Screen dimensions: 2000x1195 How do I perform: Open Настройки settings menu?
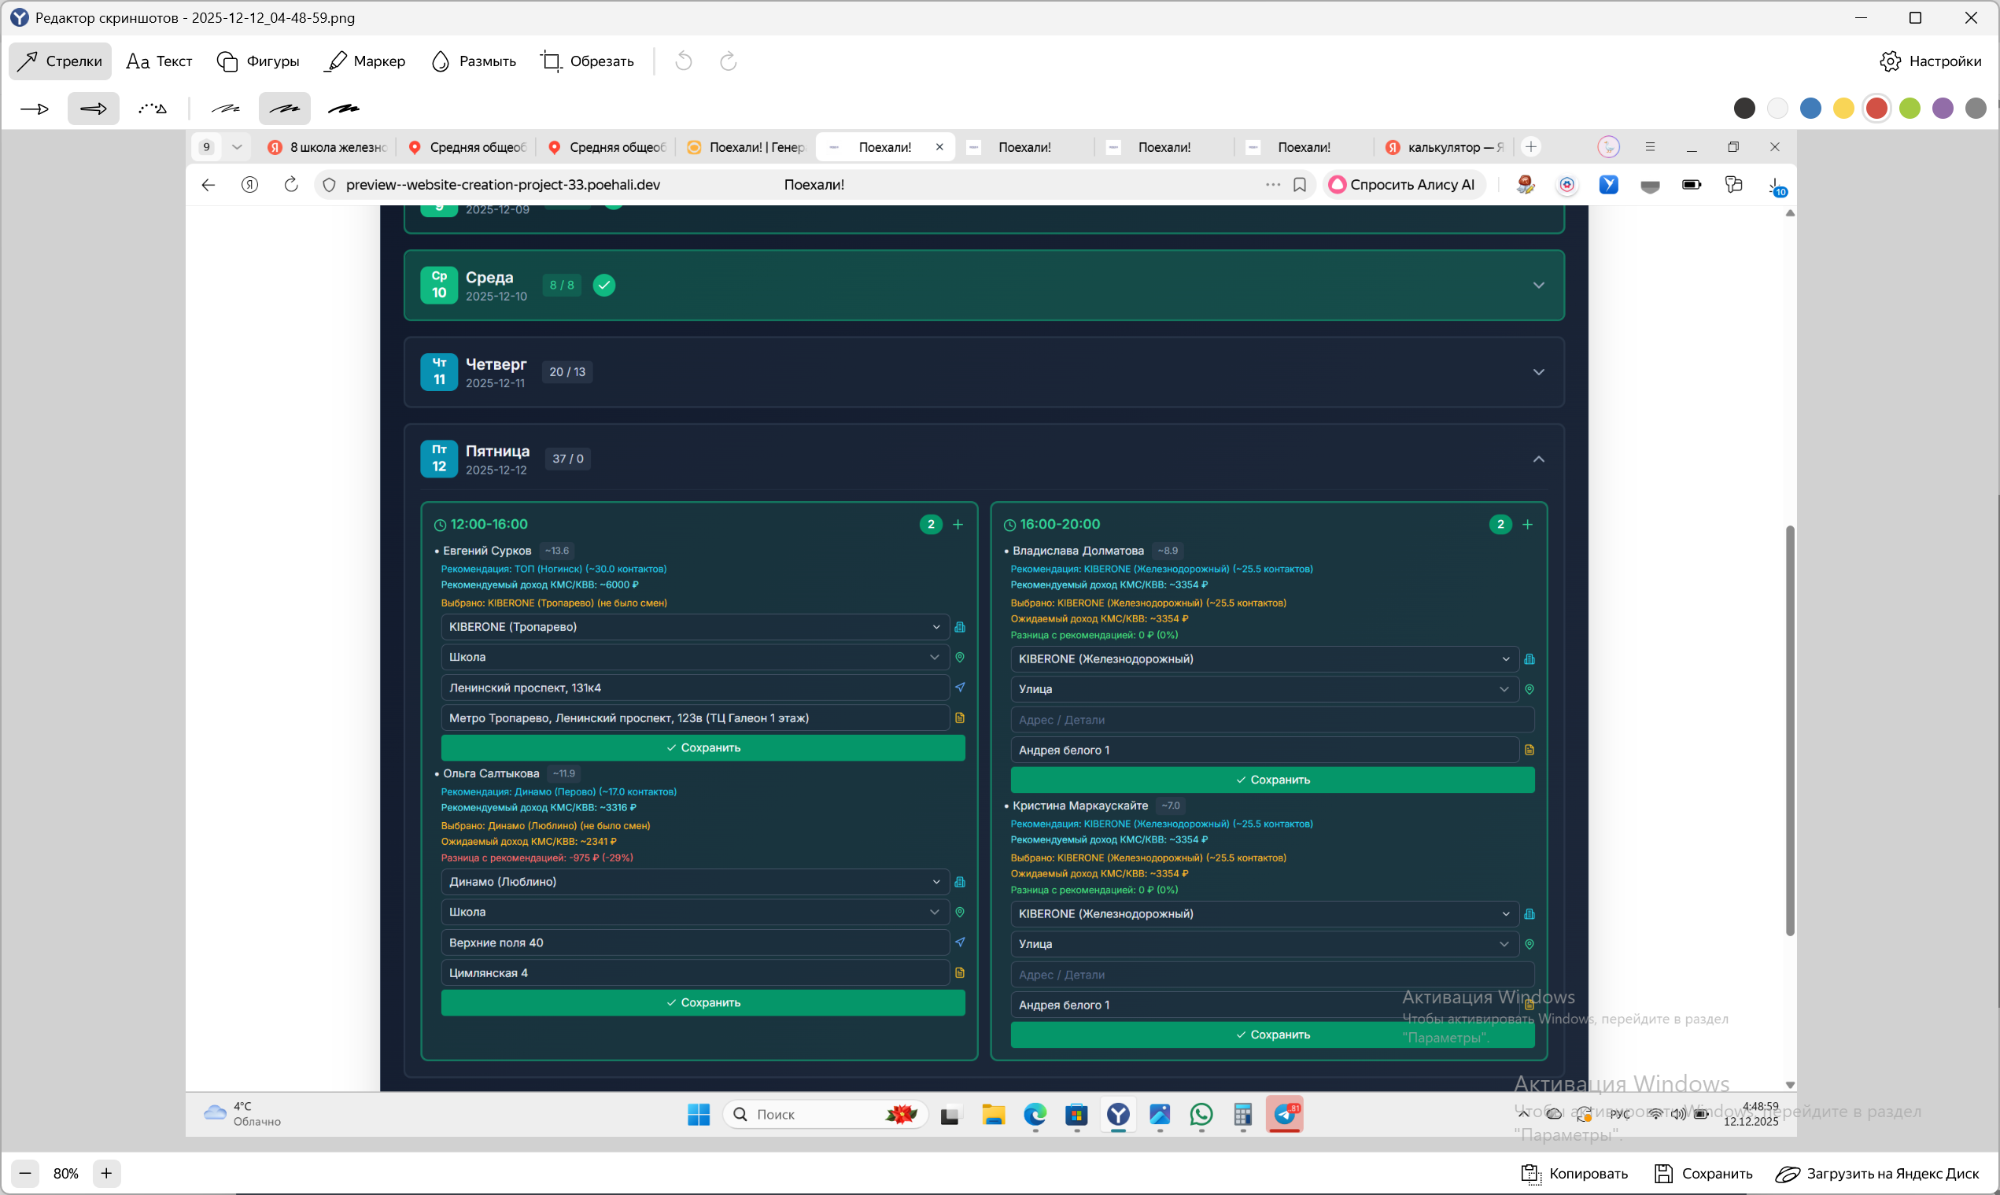(x=1931, y=61)
